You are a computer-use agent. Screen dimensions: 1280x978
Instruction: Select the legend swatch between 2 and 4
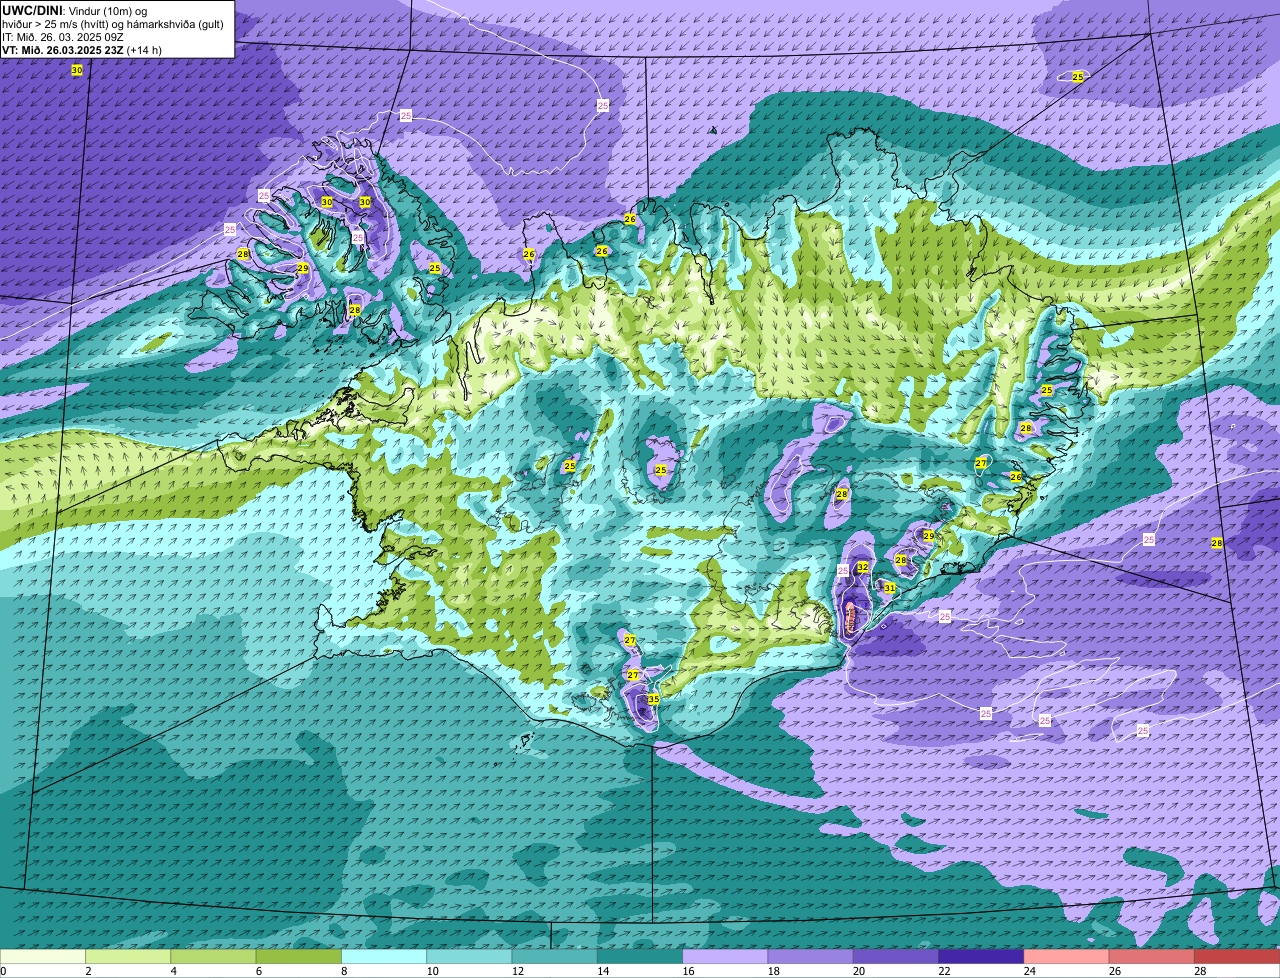point(128,956)
